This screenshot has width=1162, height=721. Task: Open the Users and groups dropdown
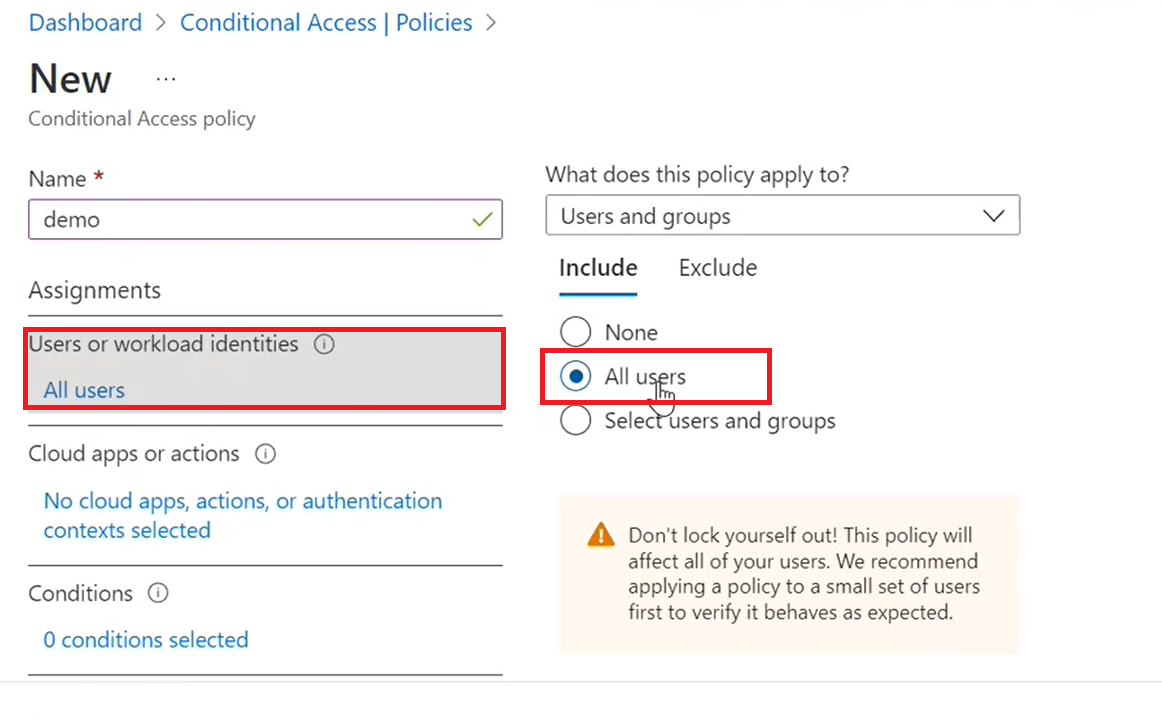[782, 215]
